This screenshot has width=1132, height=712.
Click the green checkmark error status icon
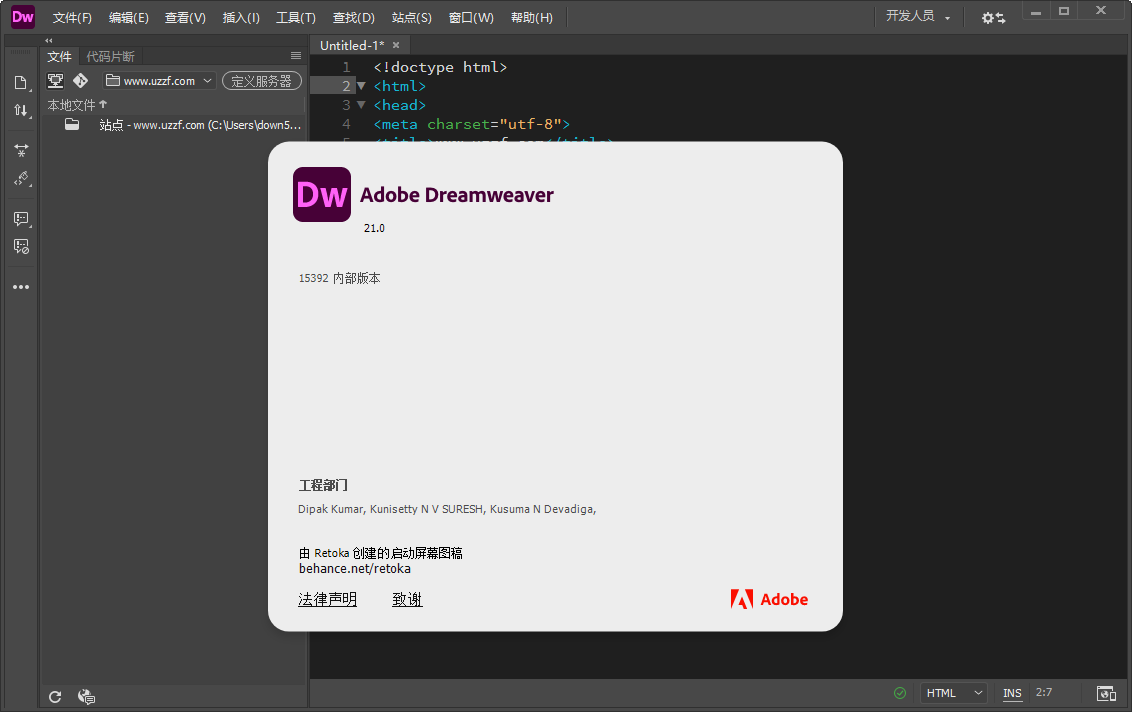[900, 693]
